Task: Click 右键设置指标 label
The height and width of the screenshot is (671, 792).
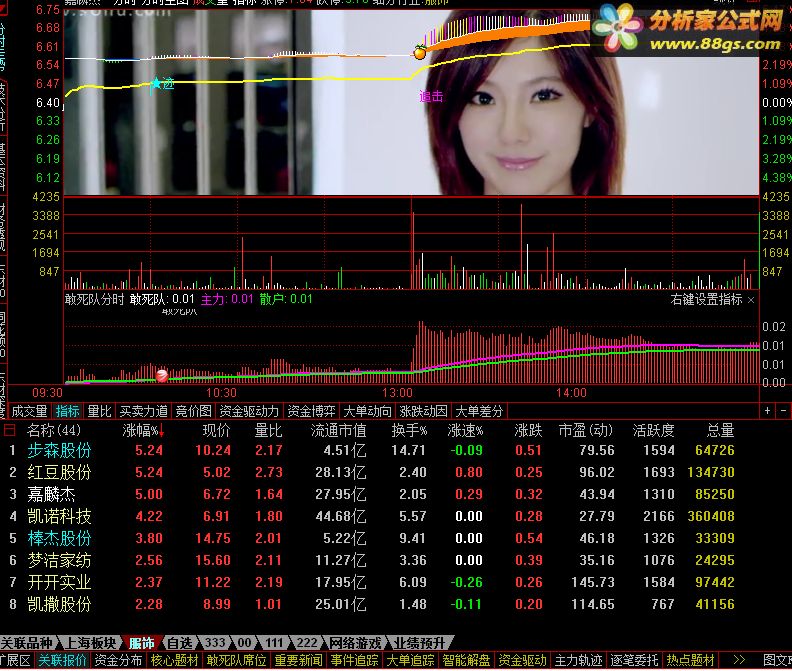Action: [x=706, y=300]
